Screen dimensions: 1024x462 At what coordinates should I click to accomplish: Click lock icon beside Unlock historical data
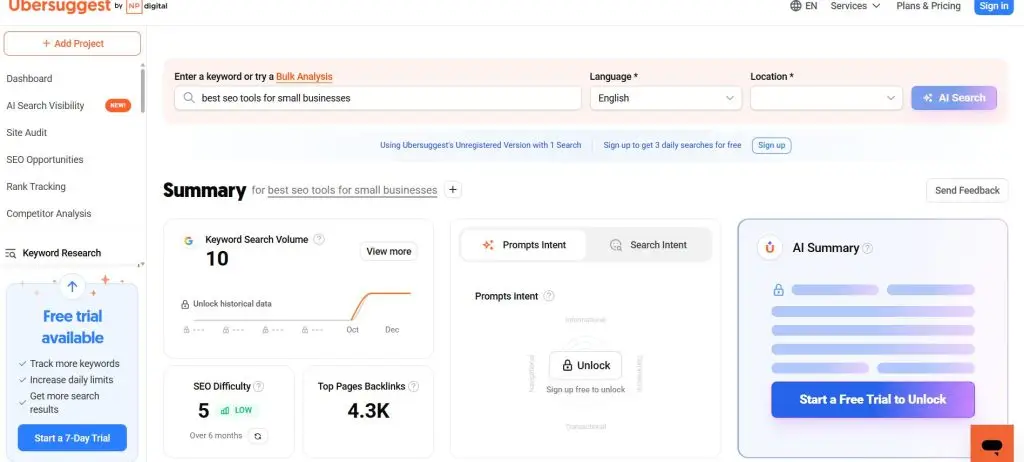[185, 304]
